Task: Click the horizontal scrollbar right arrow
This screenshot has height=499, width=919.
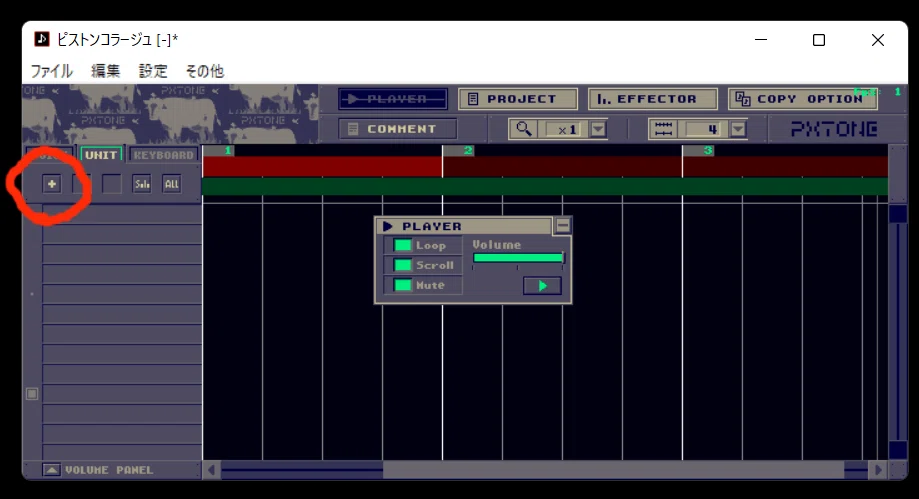Action: (x=877, y=470)
